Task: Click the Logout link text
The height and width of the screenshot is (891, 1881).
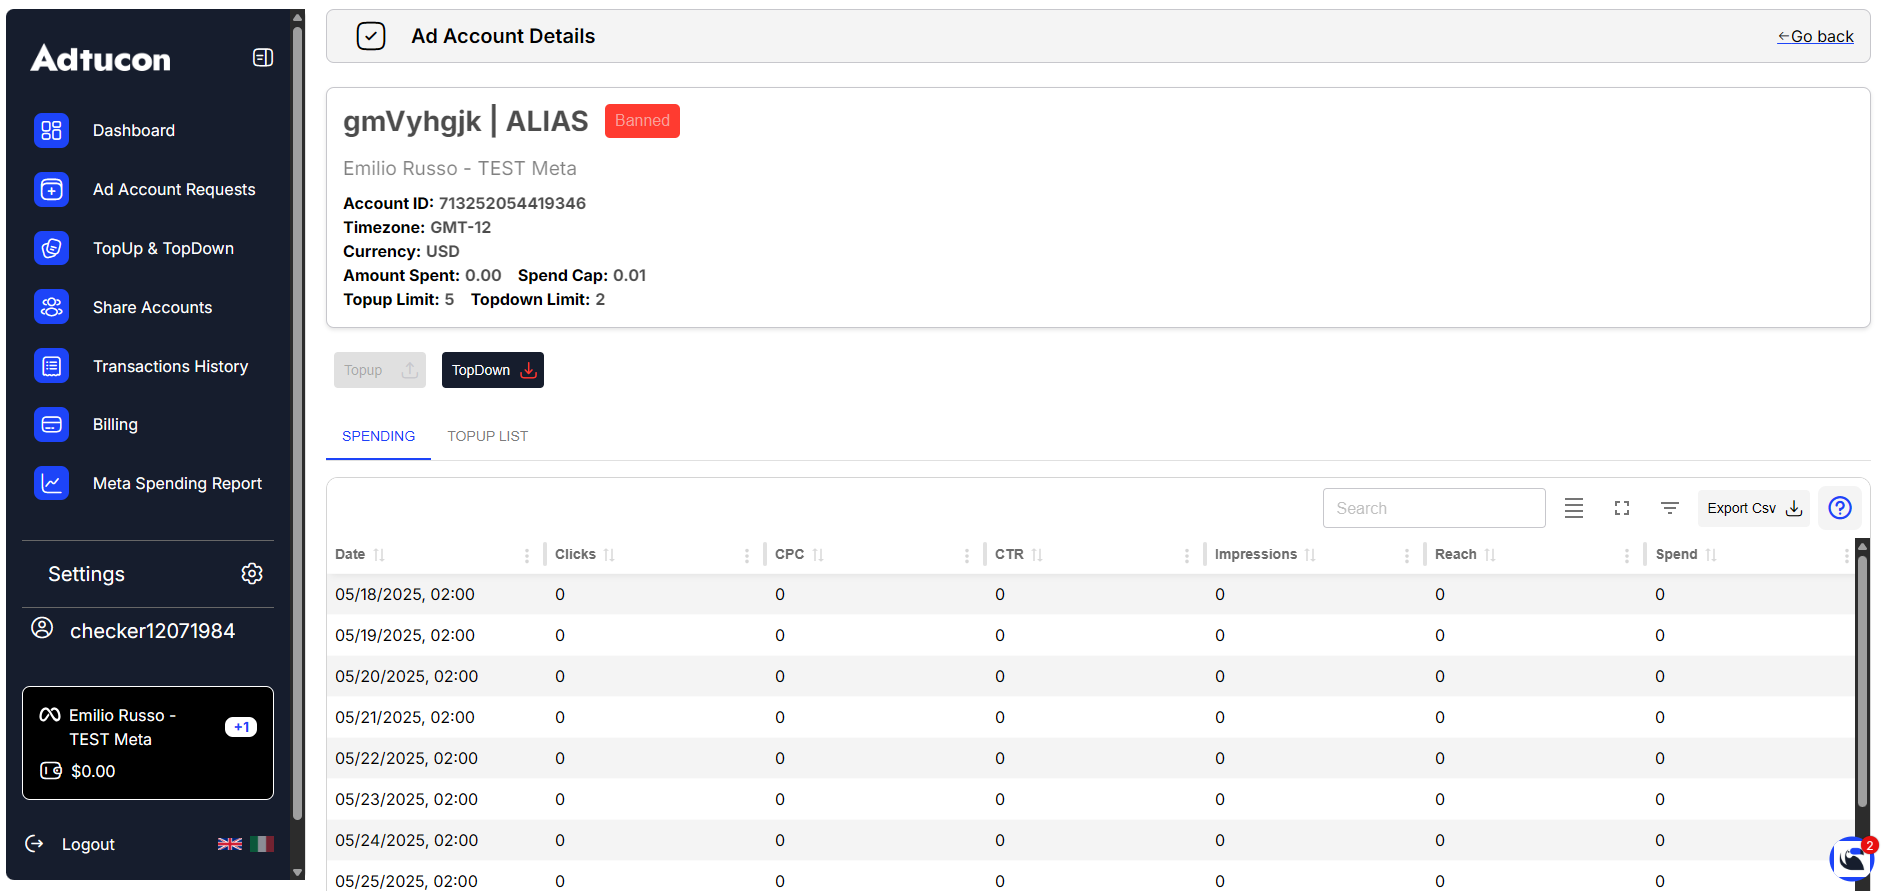Action: point(88,844)
